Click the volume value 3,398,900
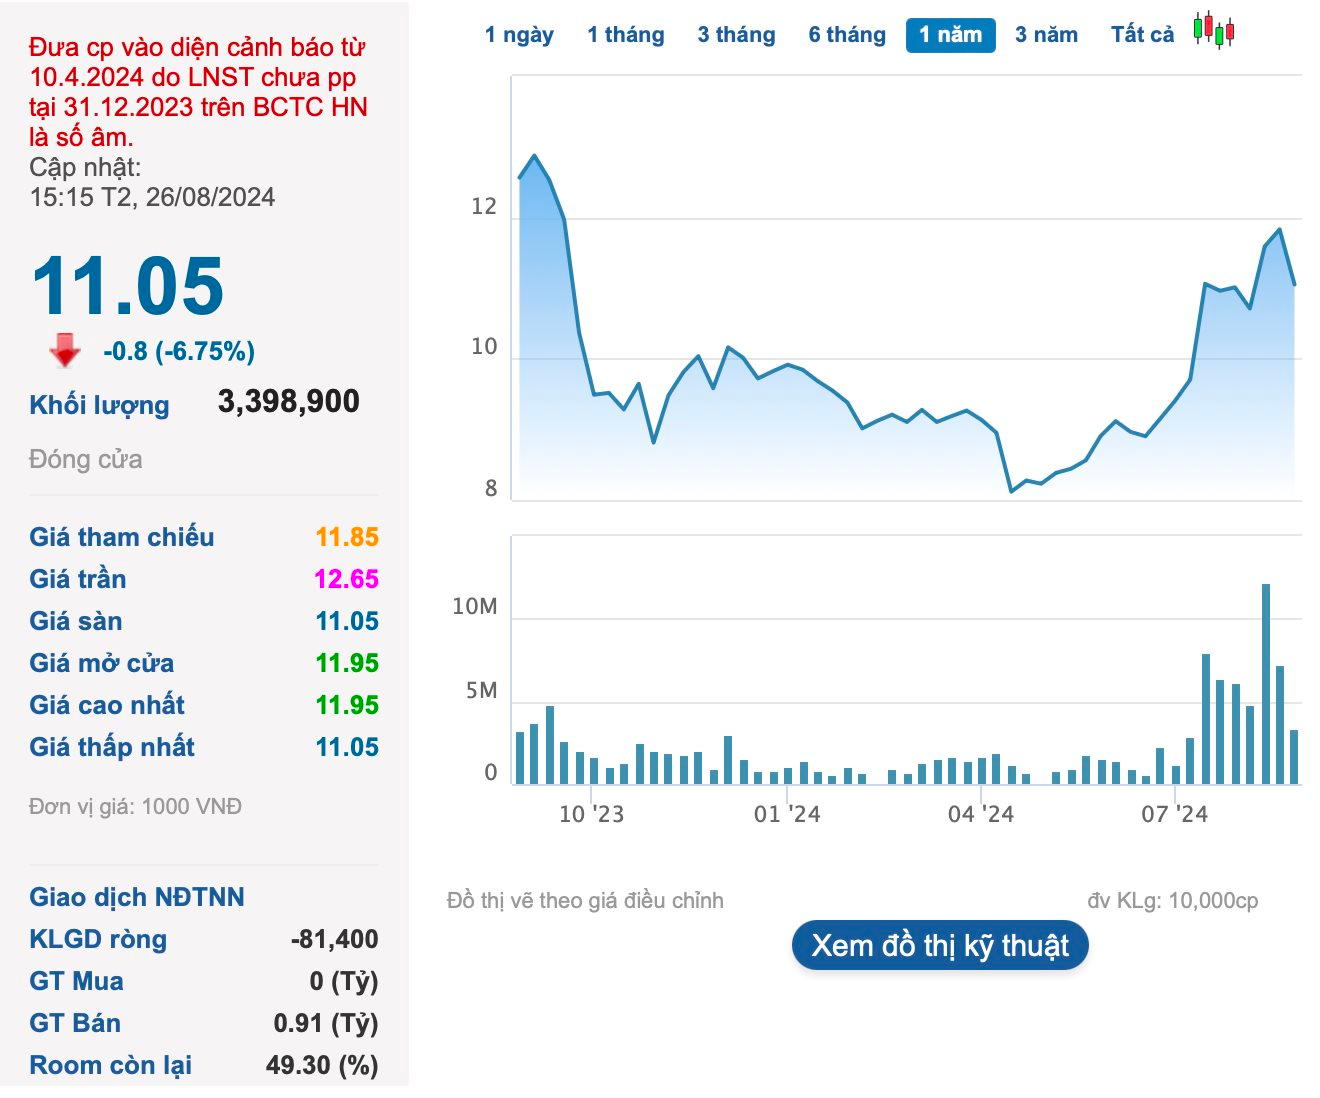 289,401
